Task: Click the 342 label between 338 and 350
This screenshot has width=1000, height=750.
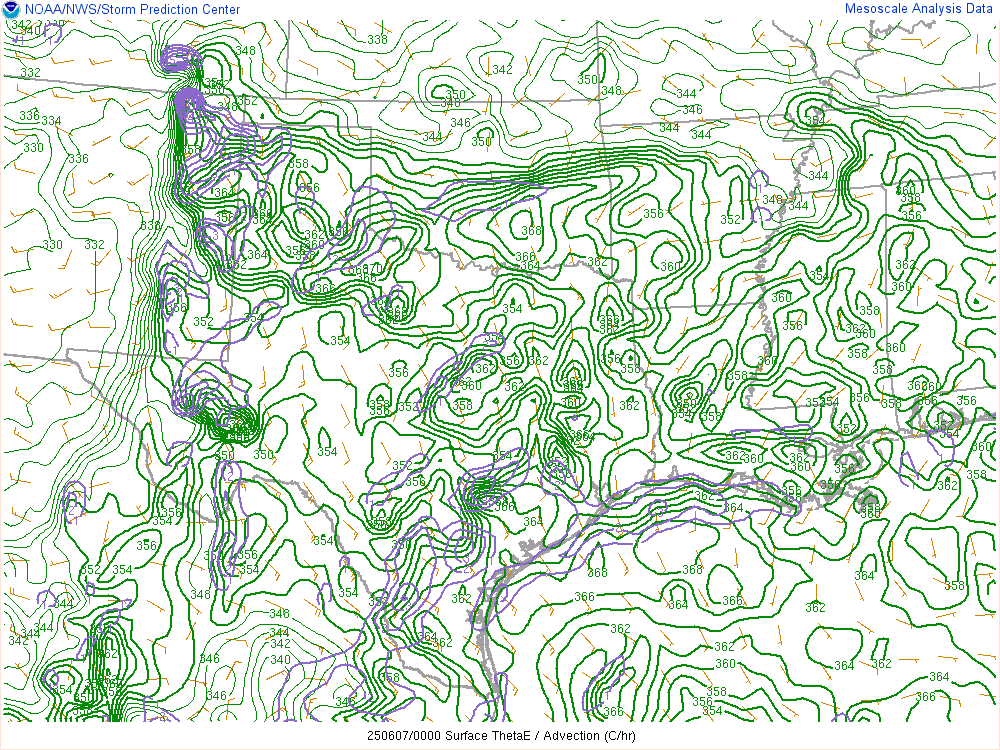Action: [x=502, y=70]
